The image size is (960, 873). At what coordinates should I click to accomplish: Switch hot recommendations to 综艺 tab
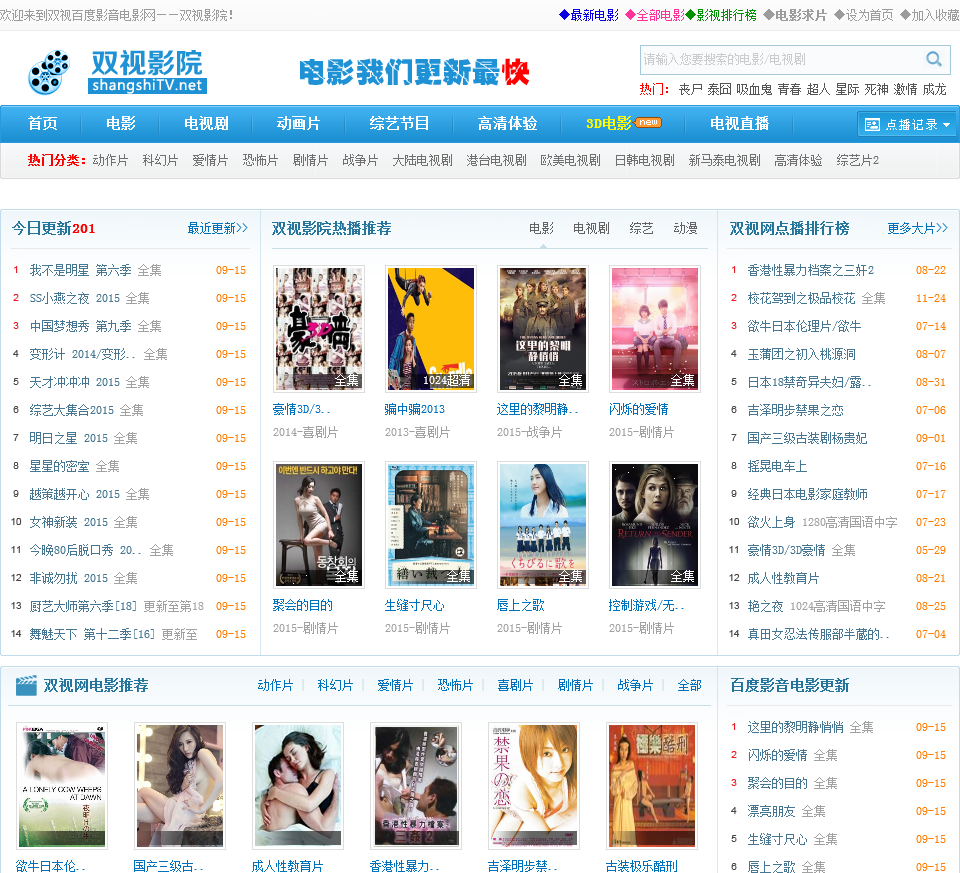click(642, 228)
